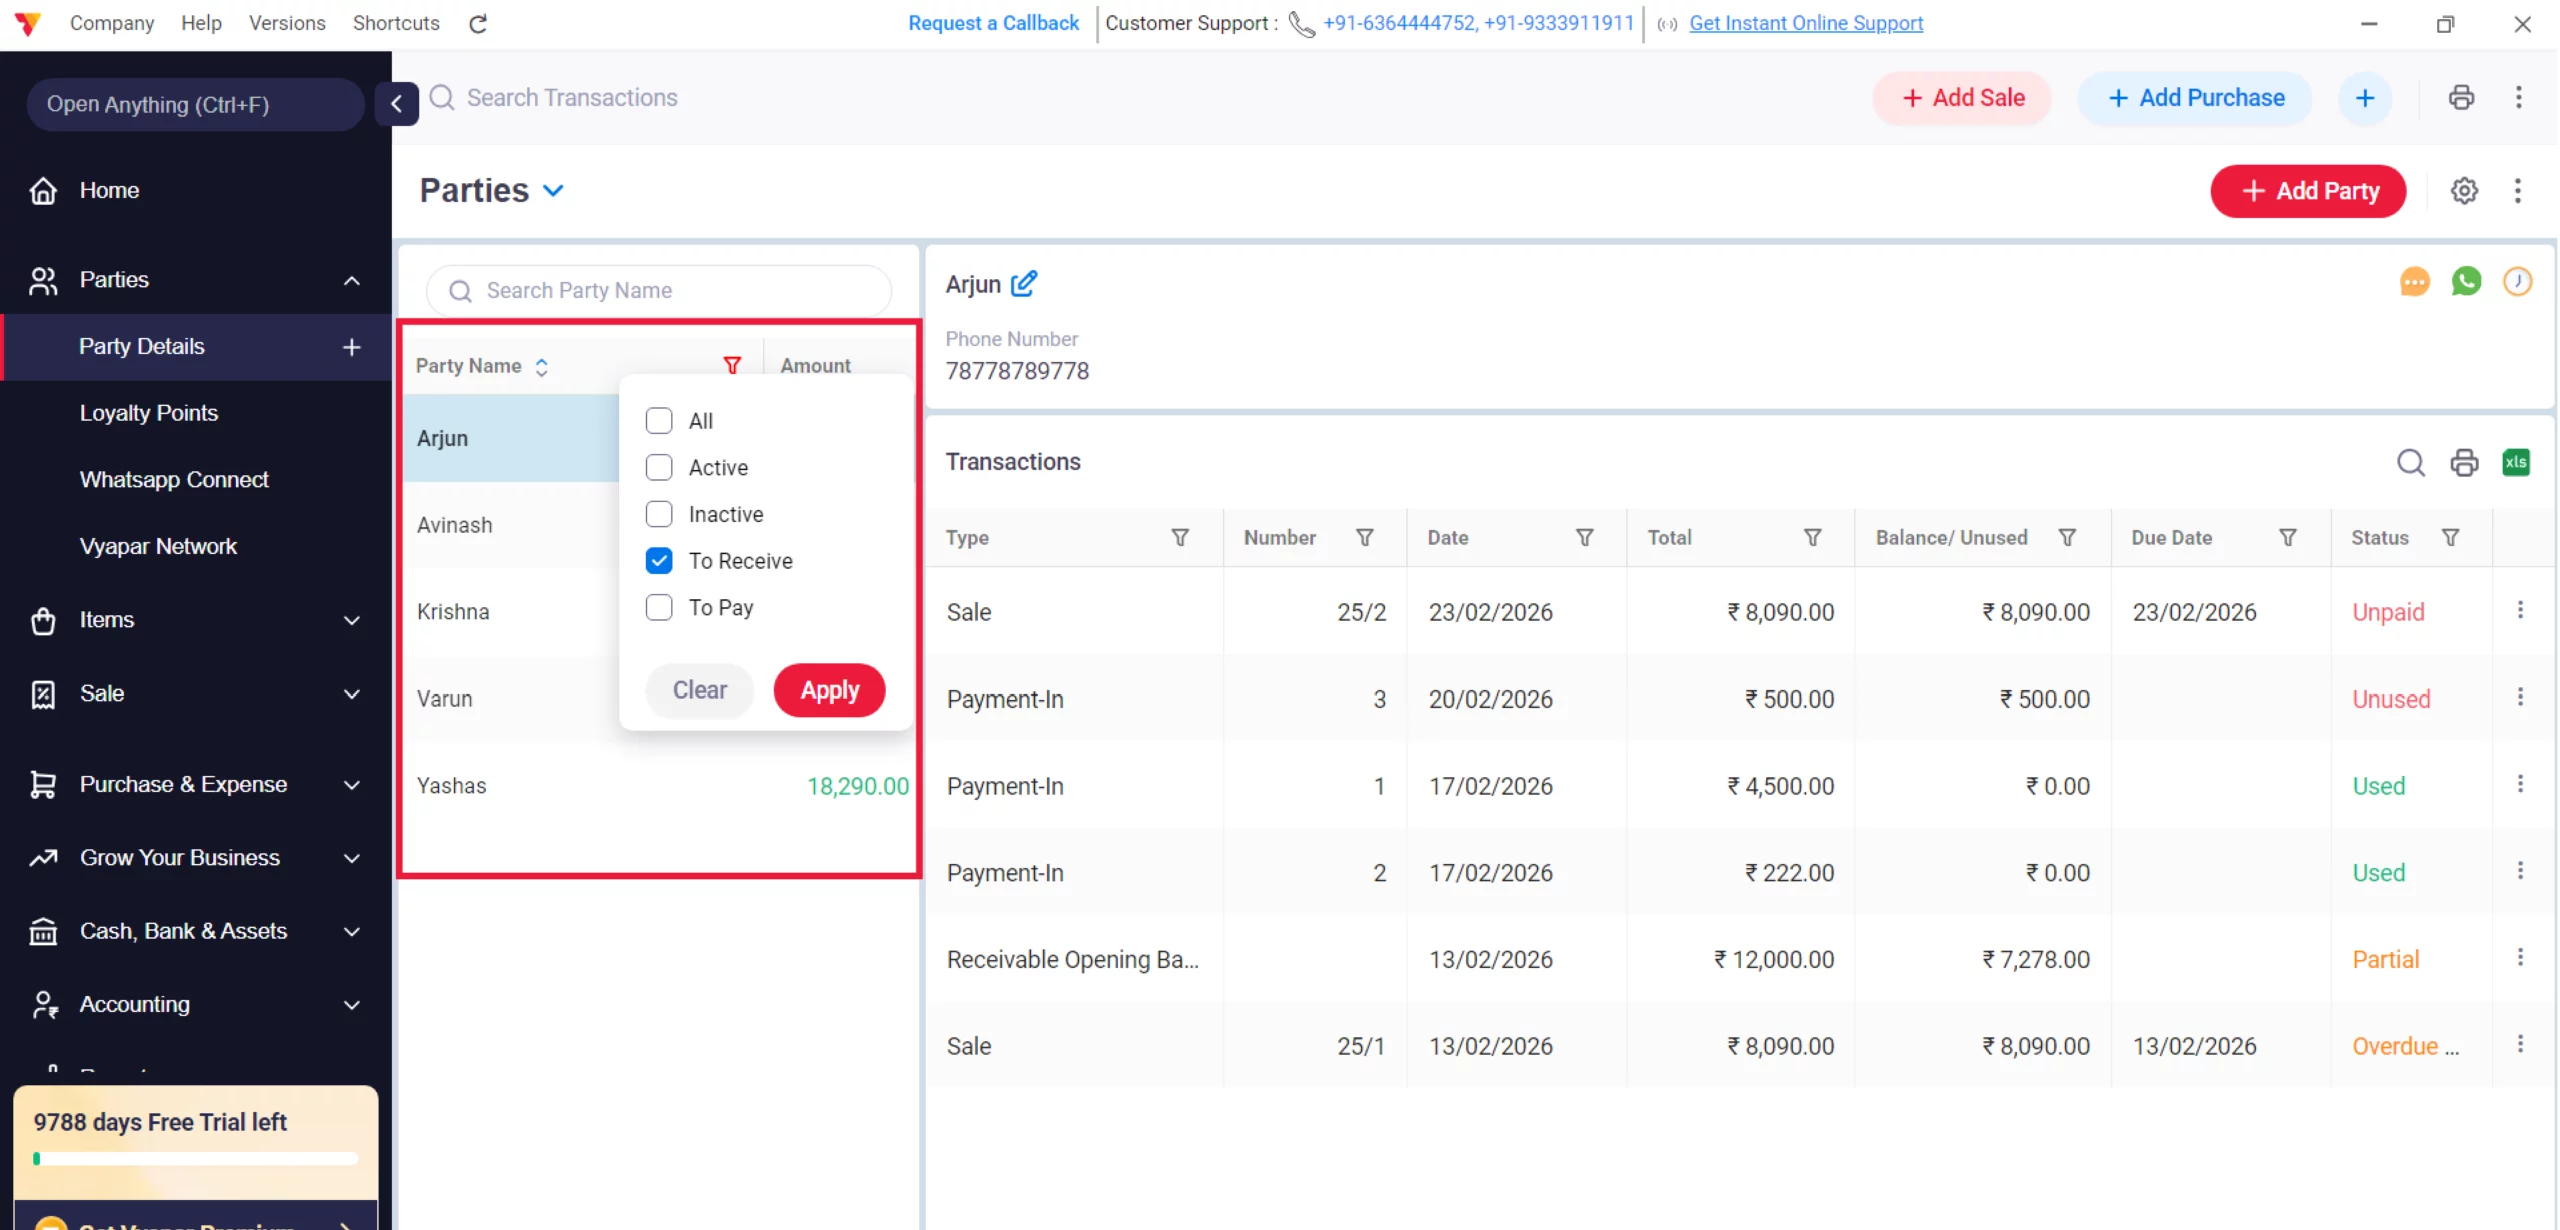Viewport: 2560px width, 1230px height.
Task: Click the transactions search magnifier icon
Action: [2411, 462]
